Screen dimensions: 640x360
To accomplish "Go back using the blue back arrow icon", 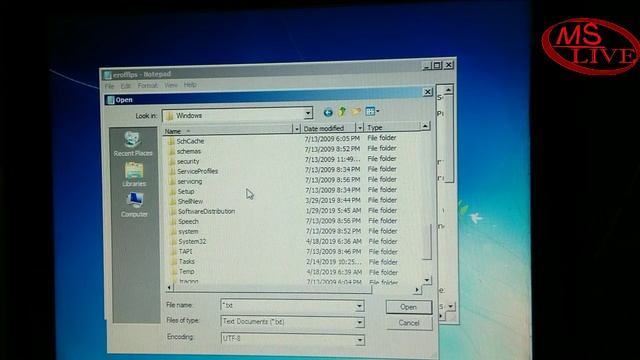I will [x=328, y=112].
